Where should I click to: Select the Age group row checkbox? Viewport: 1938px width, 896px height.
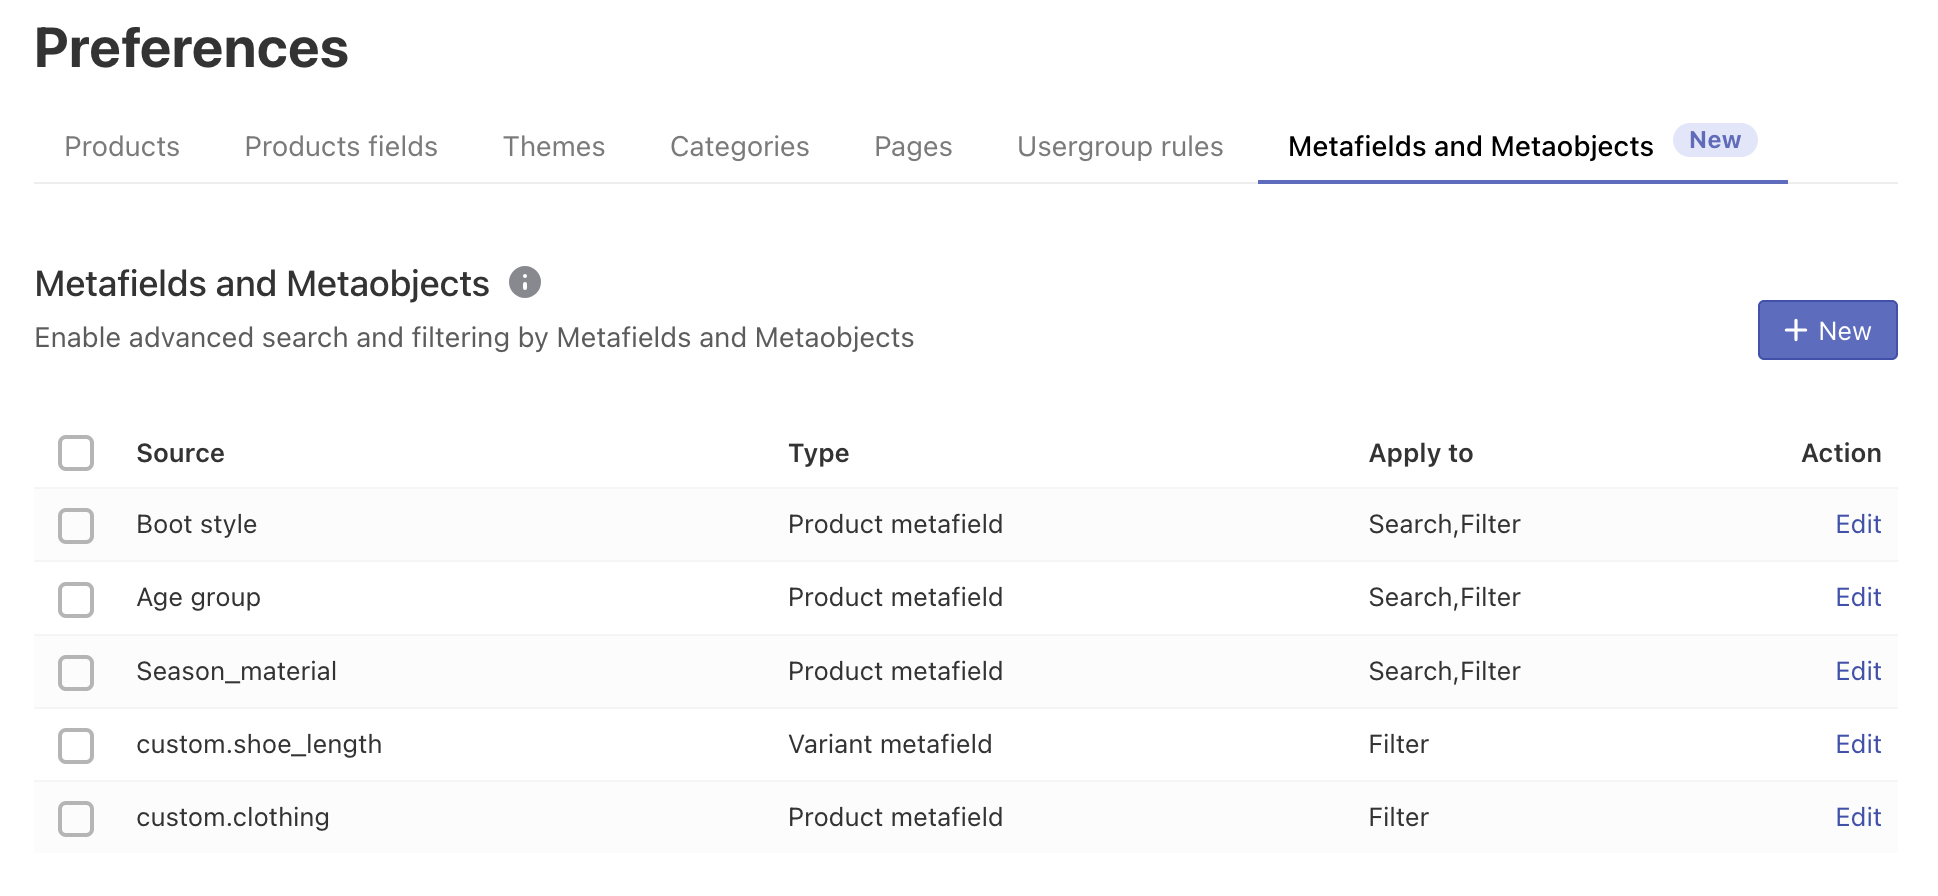click(x=76, y=599)
